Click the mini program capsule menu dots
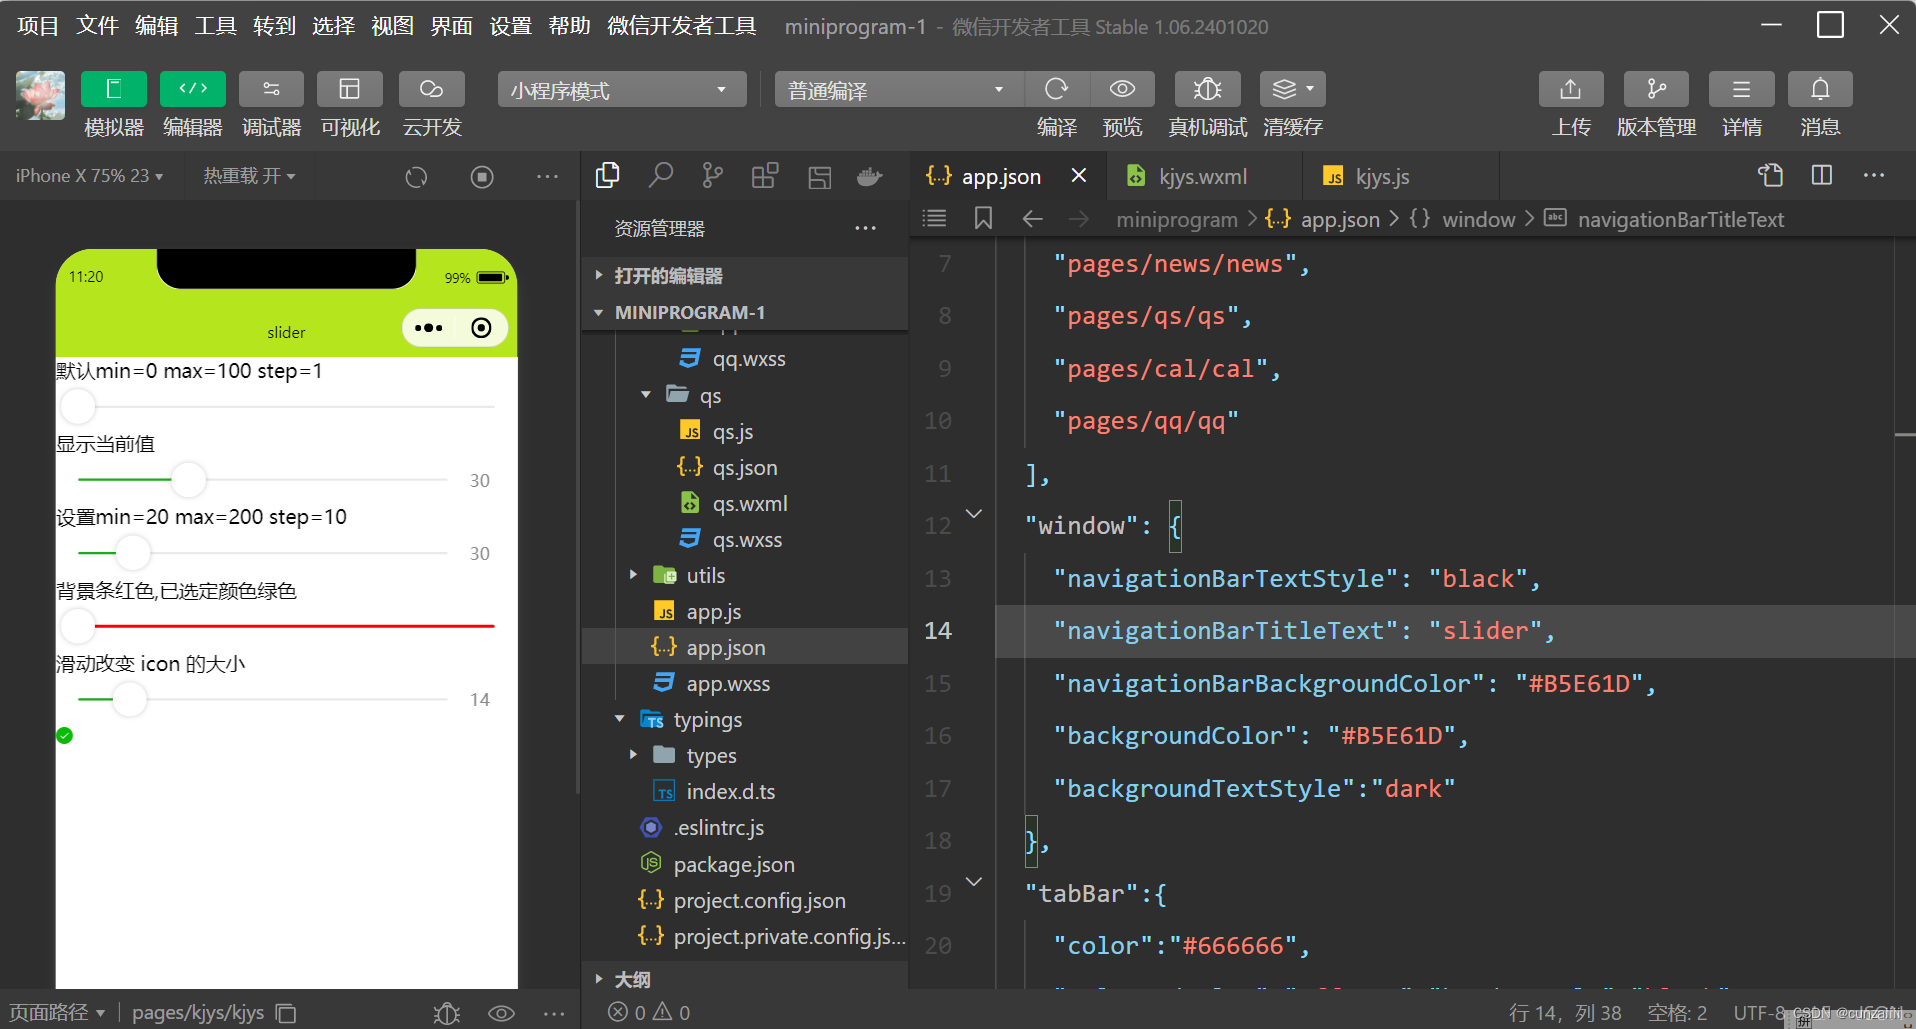 (x=428, y=328)
